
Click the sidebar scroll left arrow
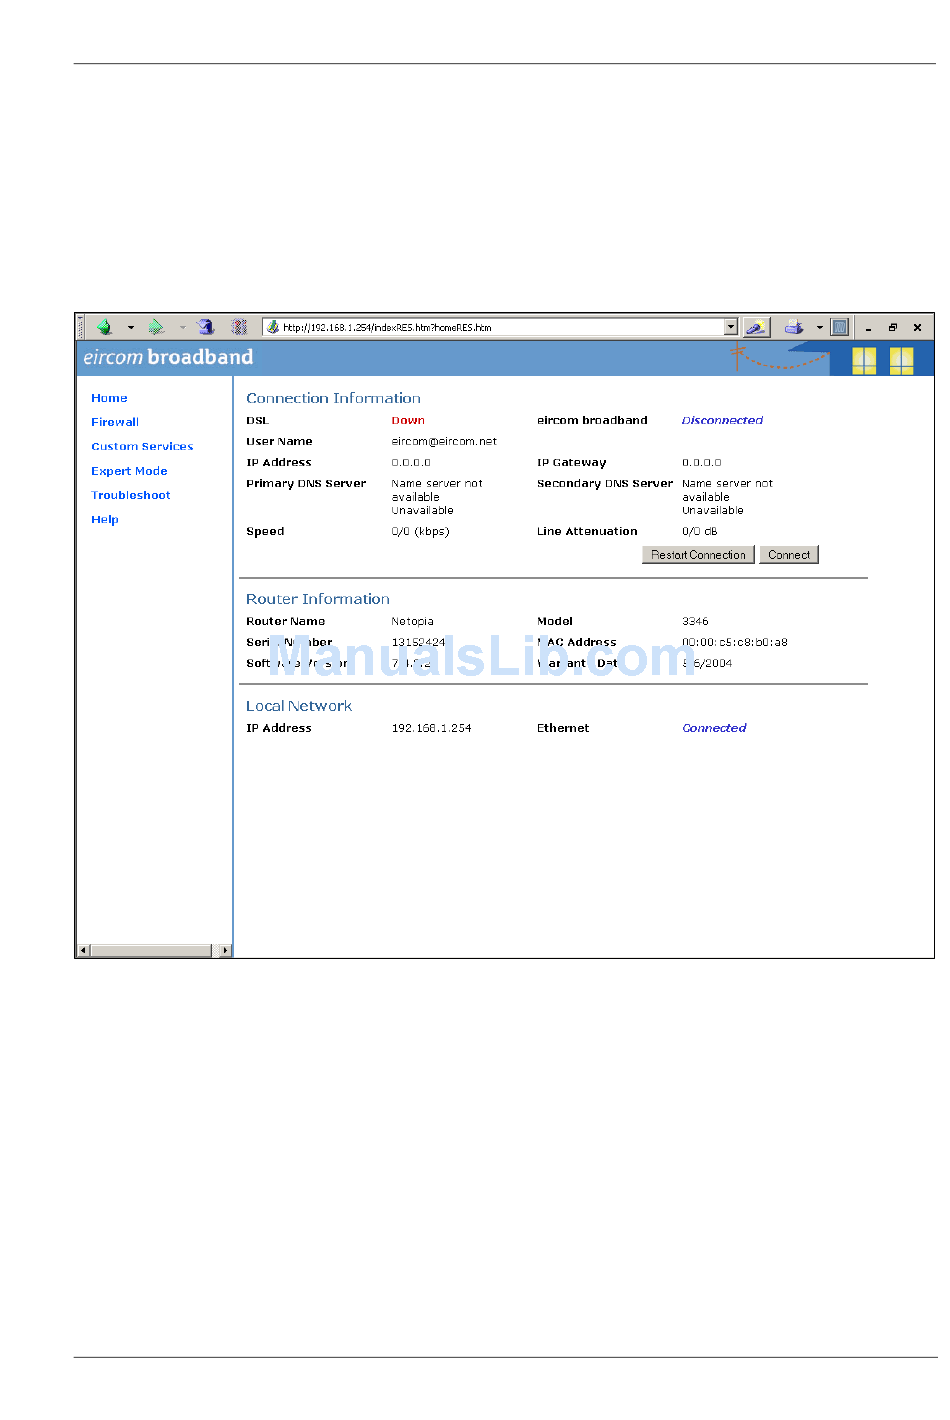point(84,950)
